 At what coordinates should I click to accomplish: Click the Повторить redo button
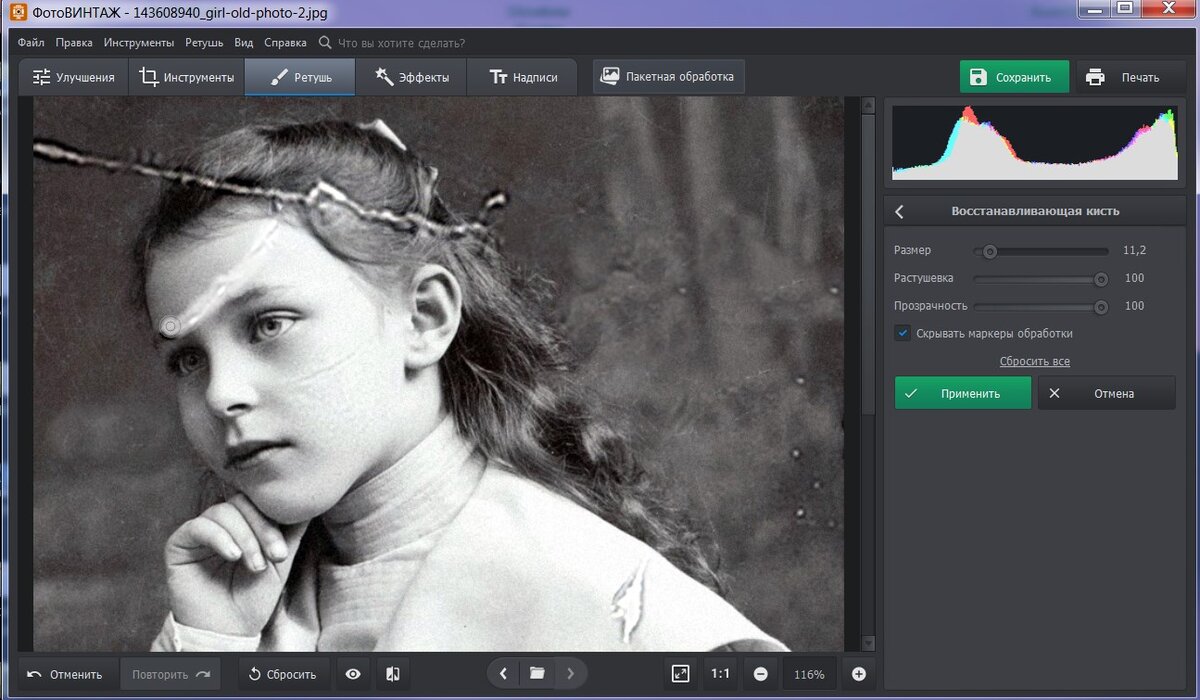click(x=171, y=674)
